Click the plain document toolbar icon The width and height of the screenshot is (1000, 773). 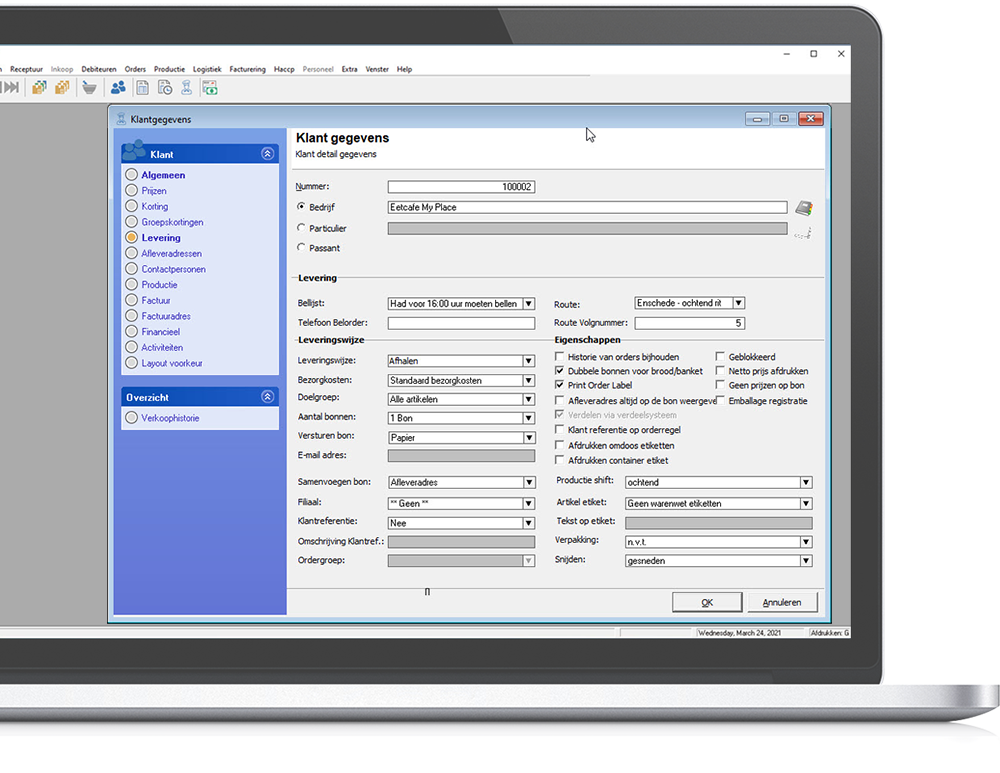coord(142,88)
